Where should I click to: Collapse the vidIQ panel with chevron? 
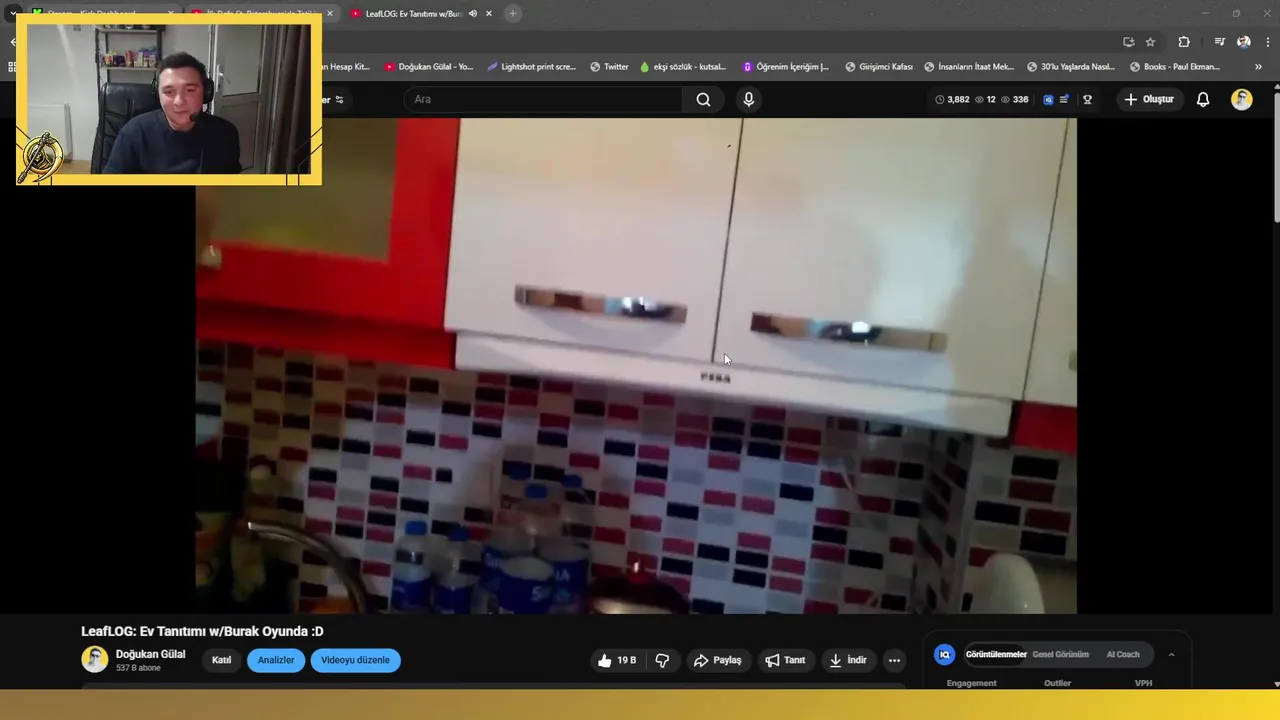pos(1171,655)
